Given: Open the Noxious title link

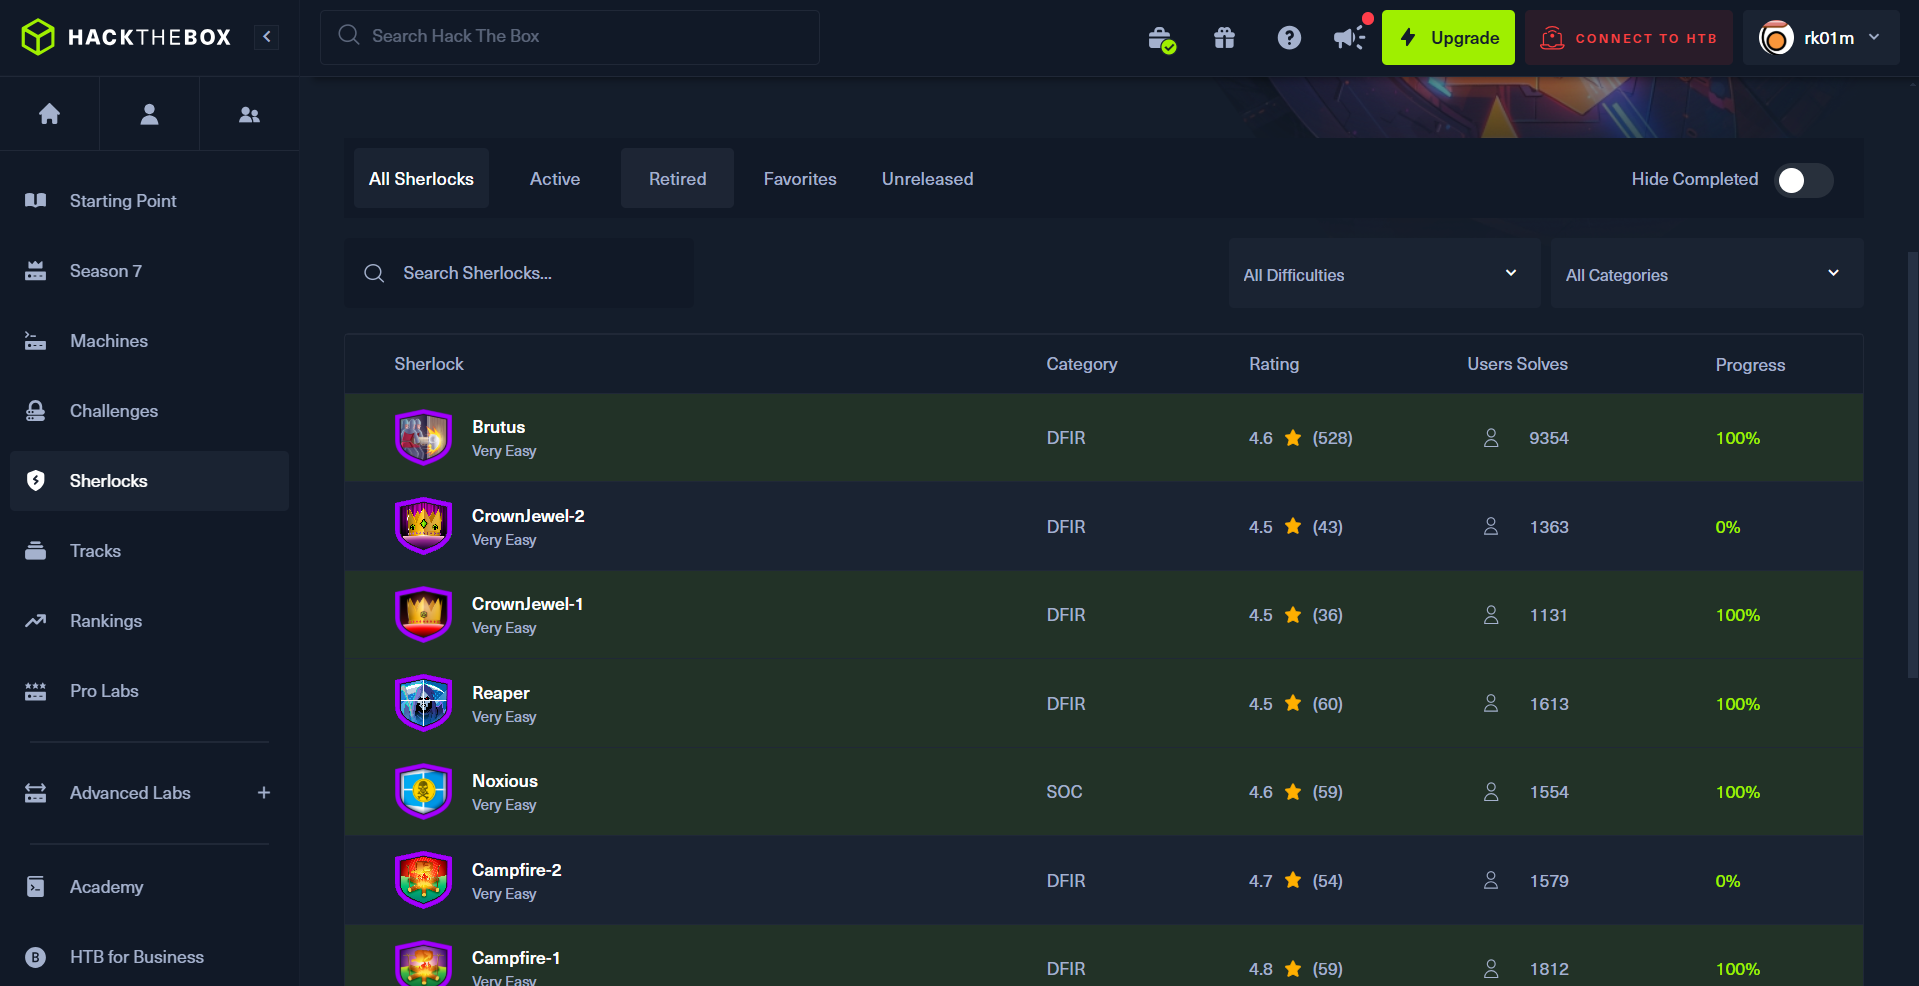Looking at the screenshot, I should 504,781.
